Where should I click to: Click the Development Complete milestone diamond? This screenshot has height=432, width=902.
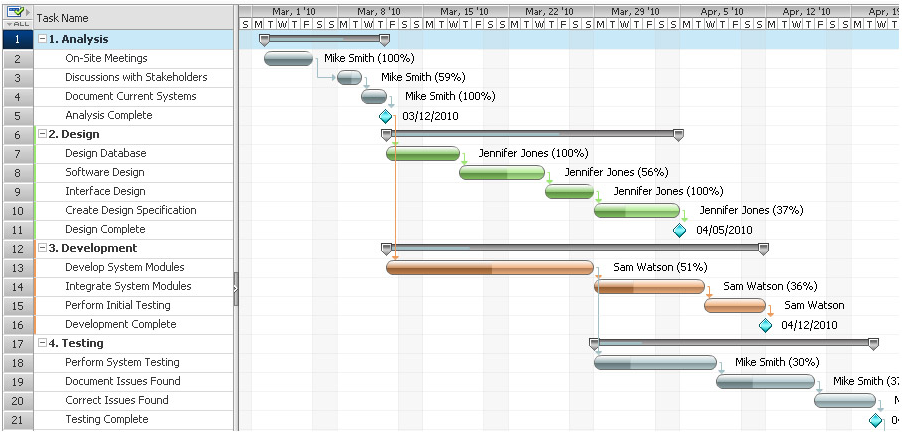tap(765, 325)
